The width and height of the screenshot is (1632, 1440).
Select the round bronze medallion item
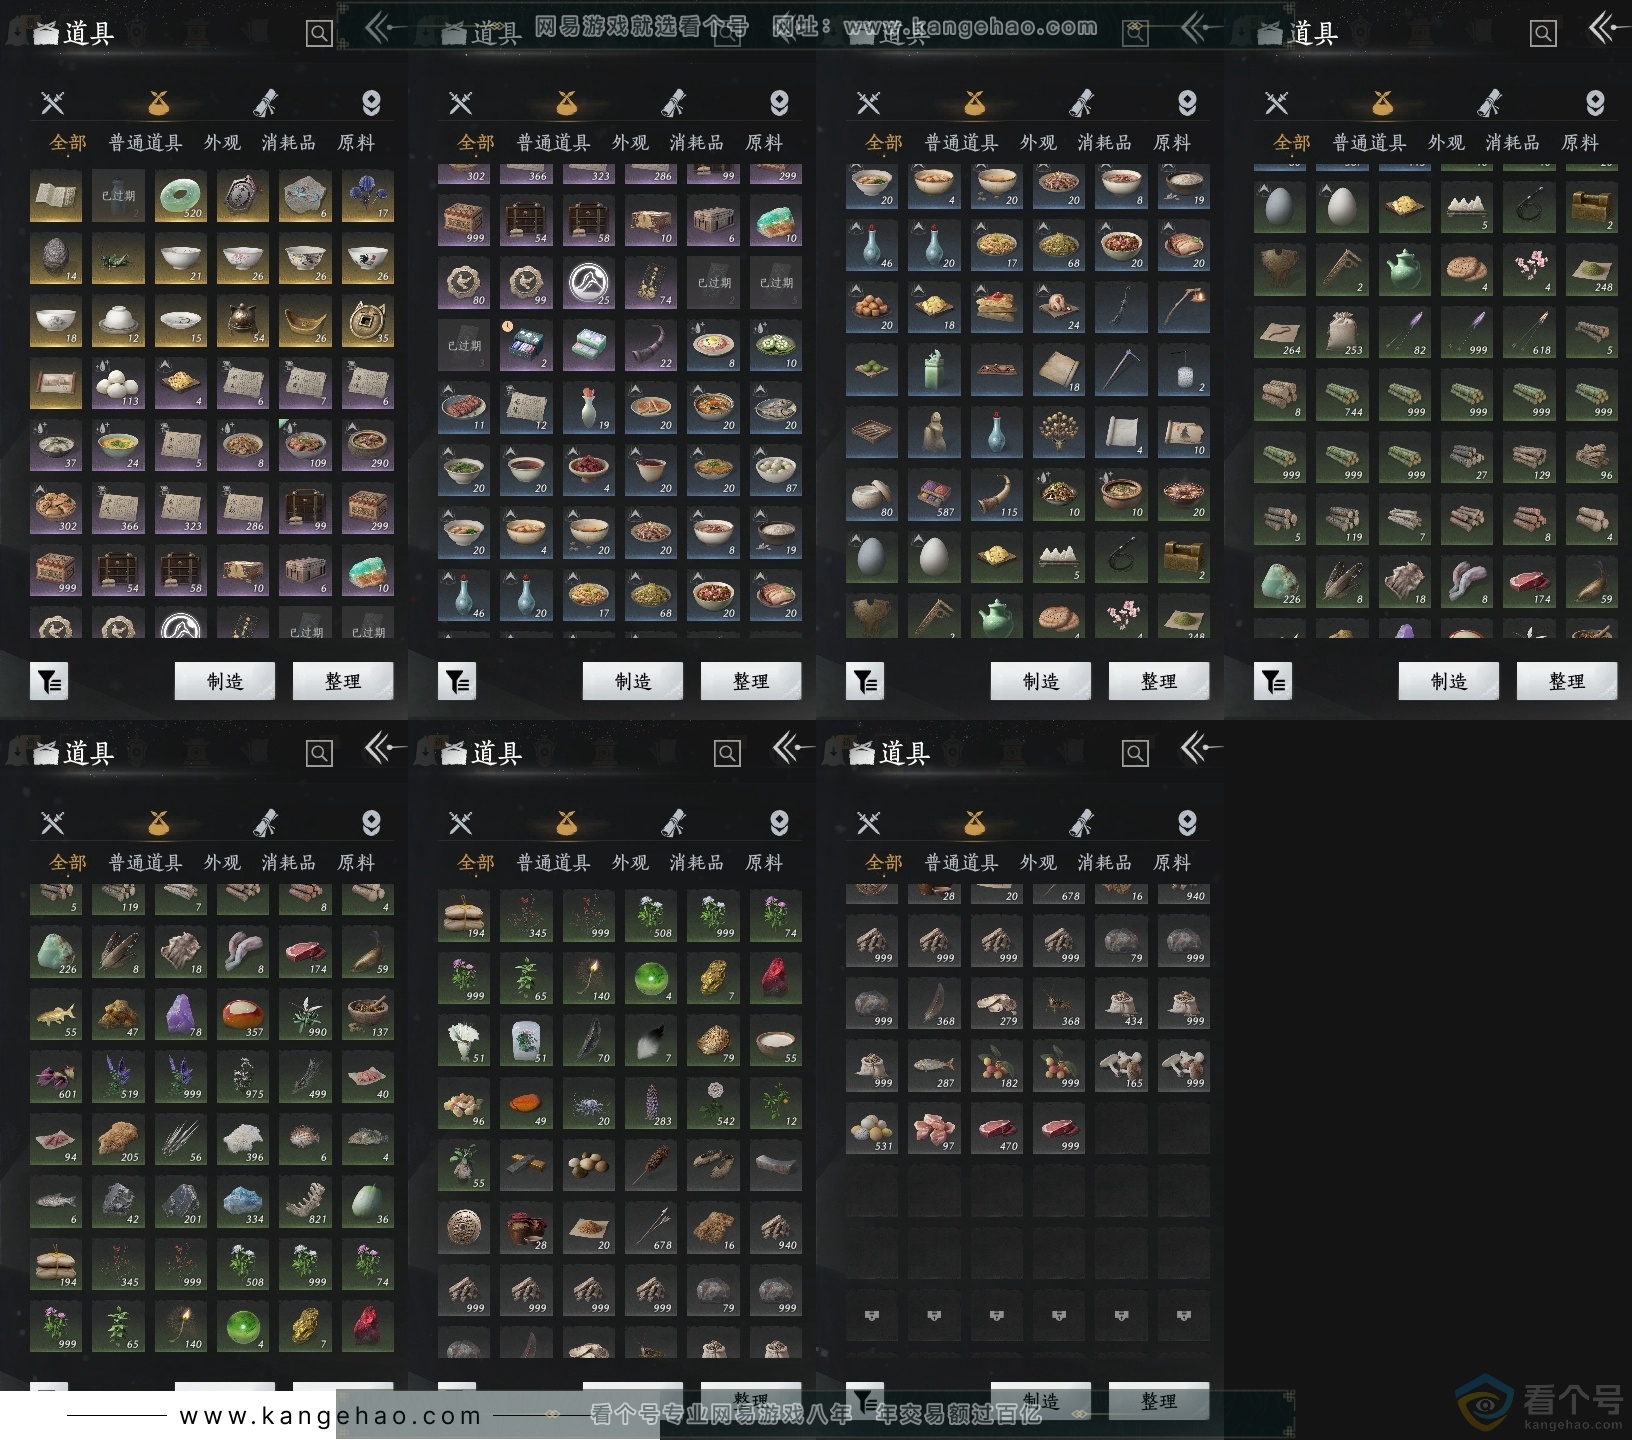point(464,1228)
